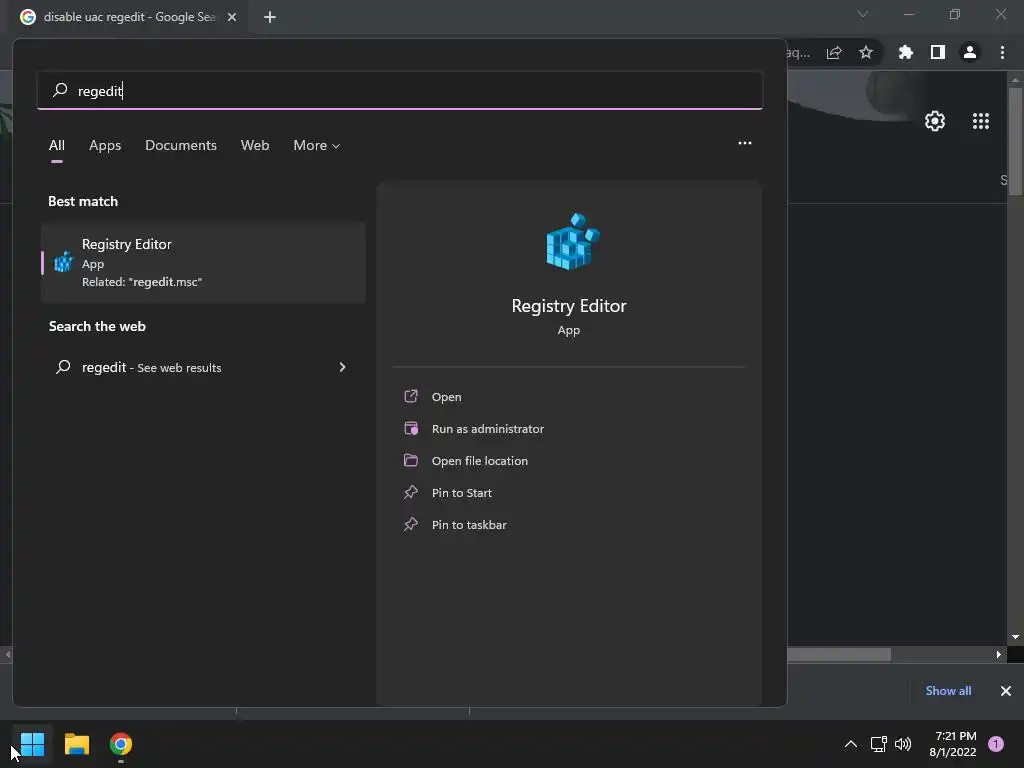Click large Registry Editor cube icon
Image resolution: width=1024 pixels, height=768 pixels.
click(x=572, y=242)
